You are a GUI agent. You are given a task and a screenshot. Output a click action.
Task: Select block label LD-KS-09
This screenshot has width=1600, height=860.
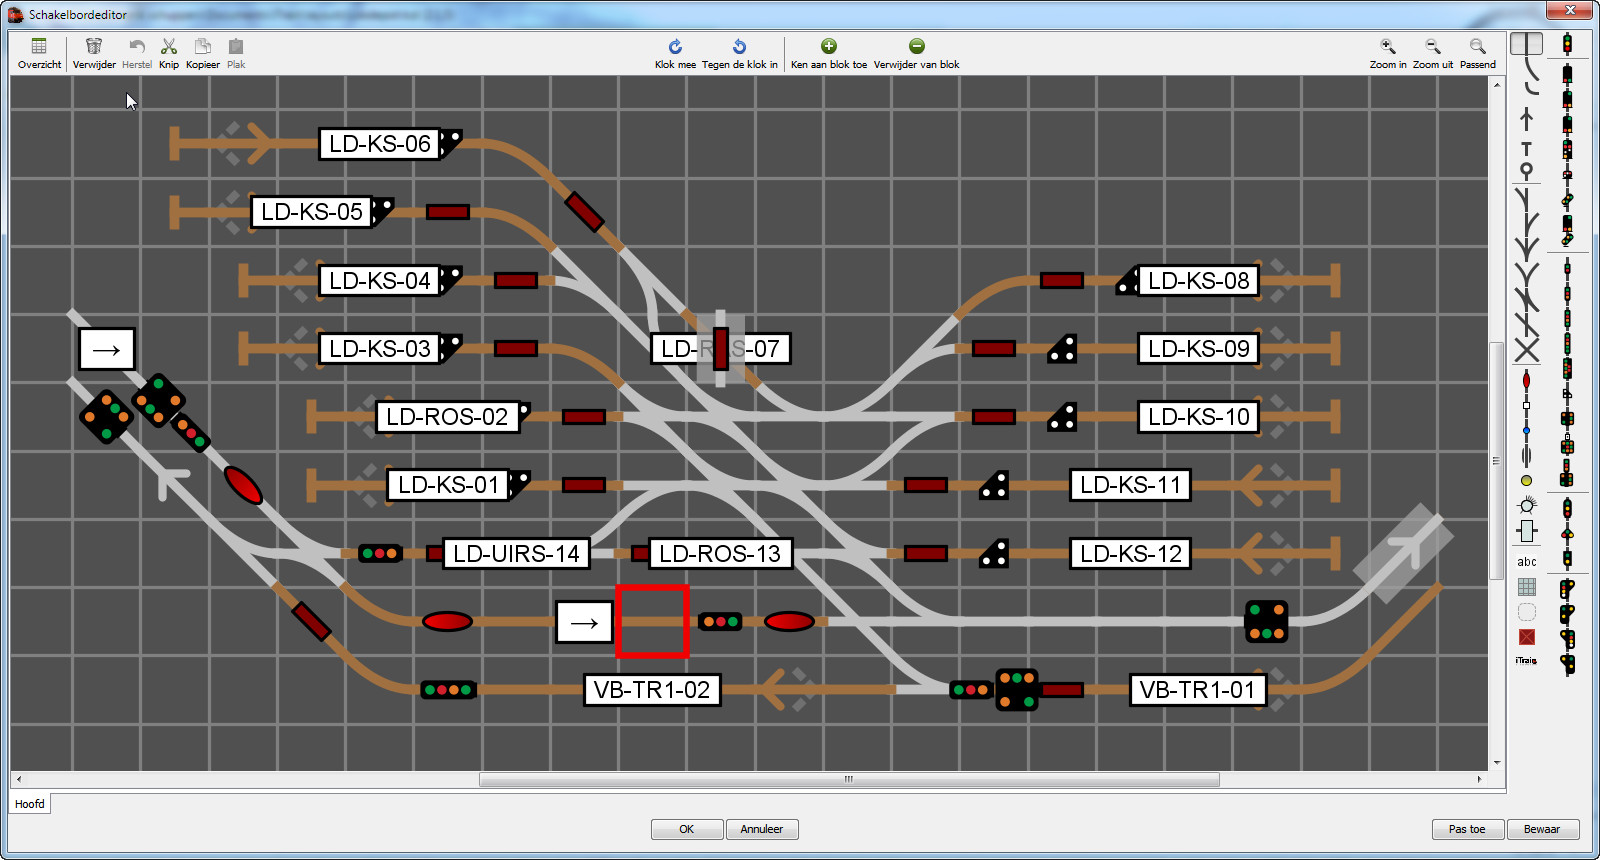coord(1199,349)
